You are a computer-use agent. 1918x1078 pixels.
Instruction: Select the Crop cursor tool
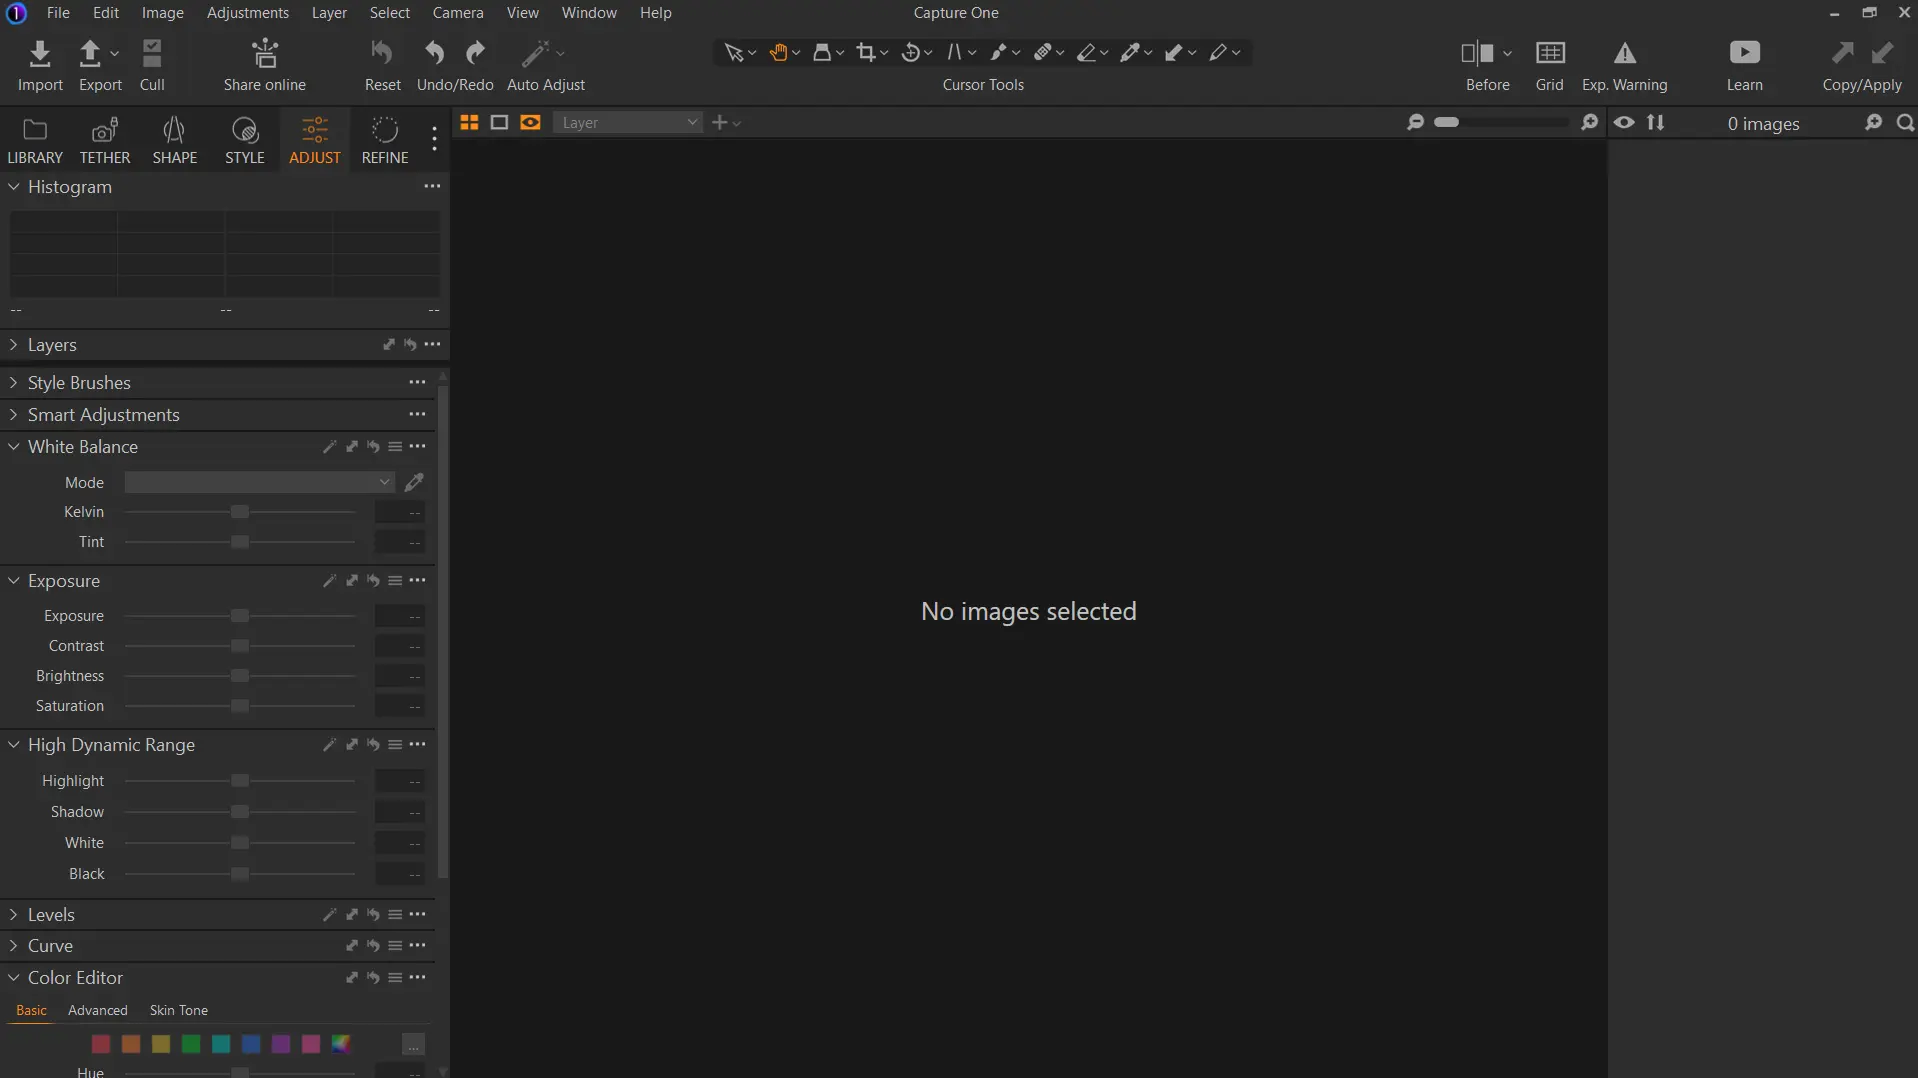pyautogui.click(x=866, y=52)
